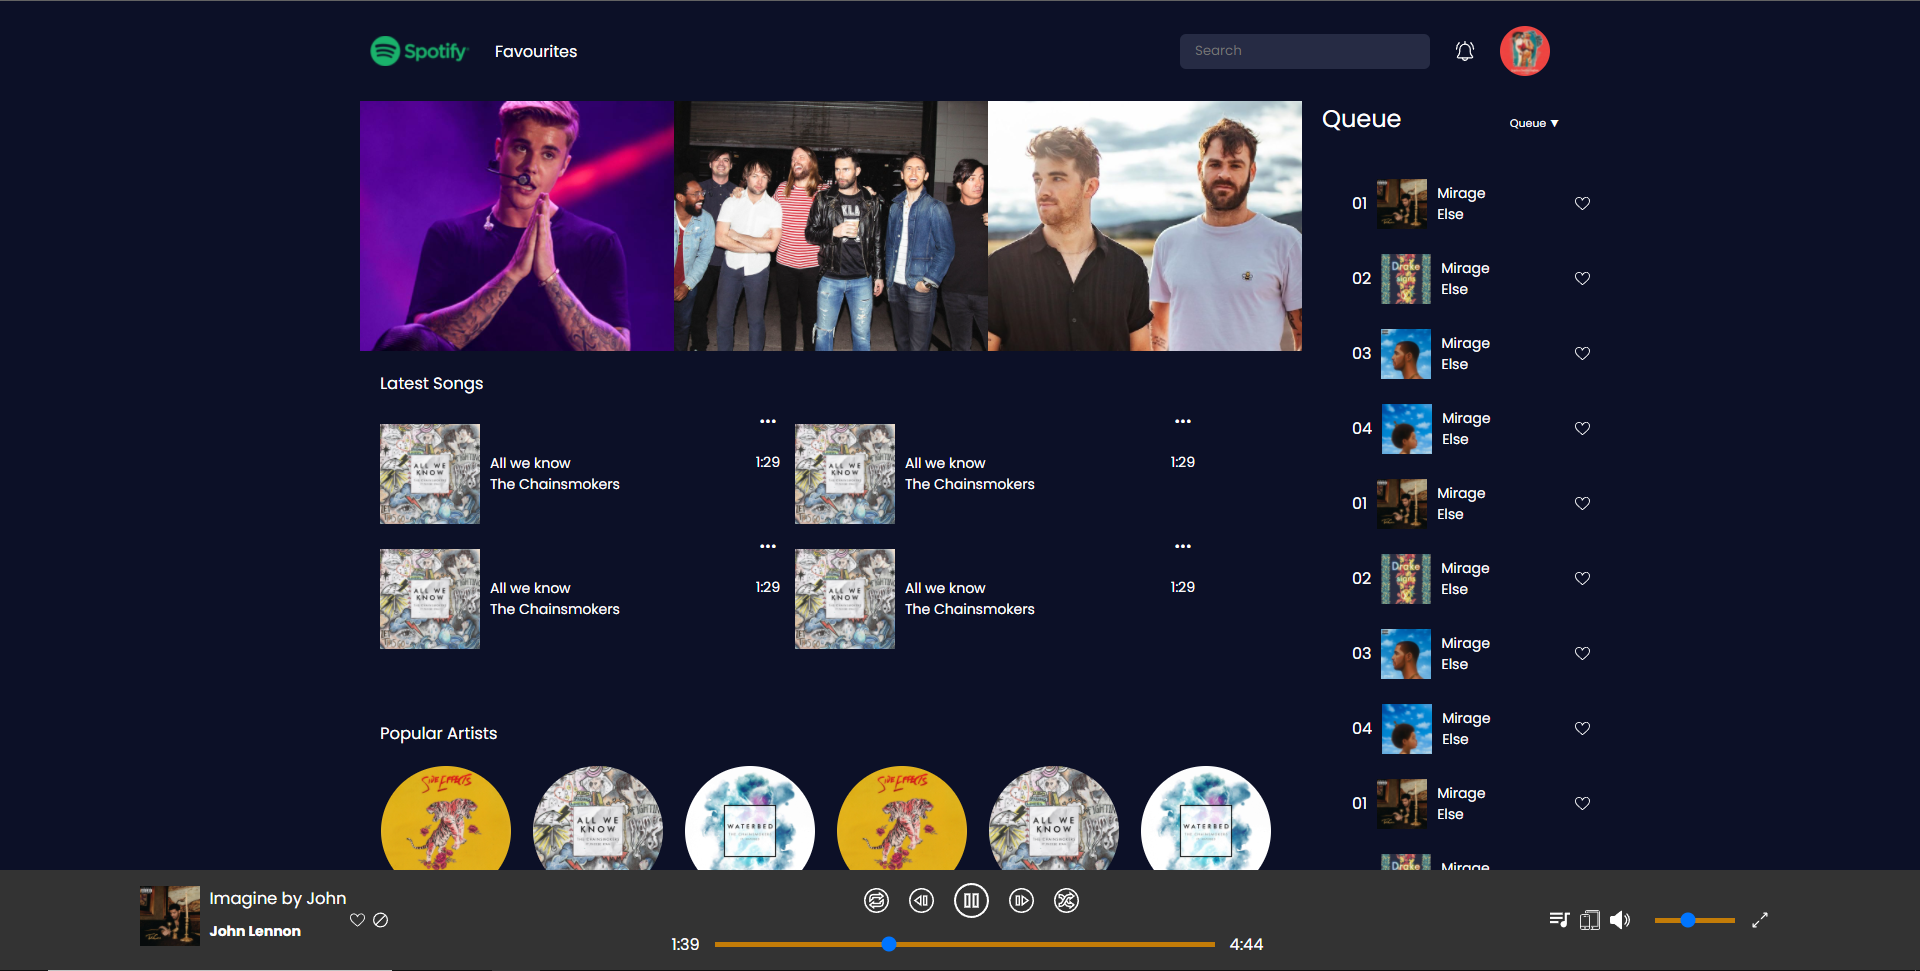Open the first All We Know artist circle
The height and width of the screenshot is (971, 1920).
tap(598, 818)
